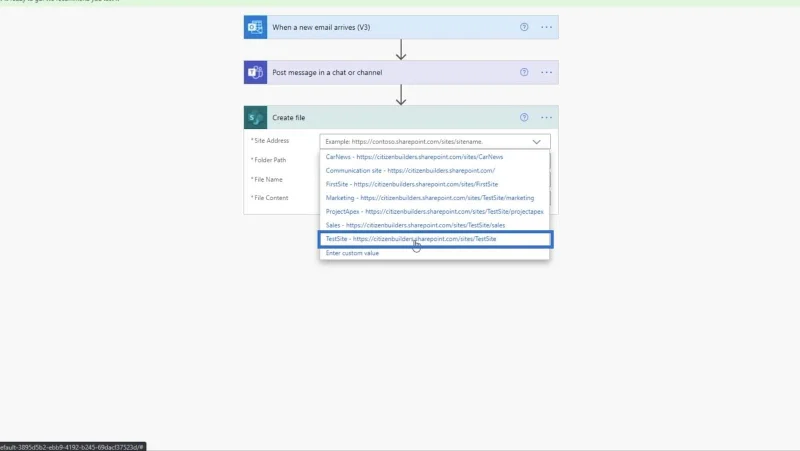Click the Outlook icon on the email trigger
The height and width of the screenshot is (451, 800).
255,27
